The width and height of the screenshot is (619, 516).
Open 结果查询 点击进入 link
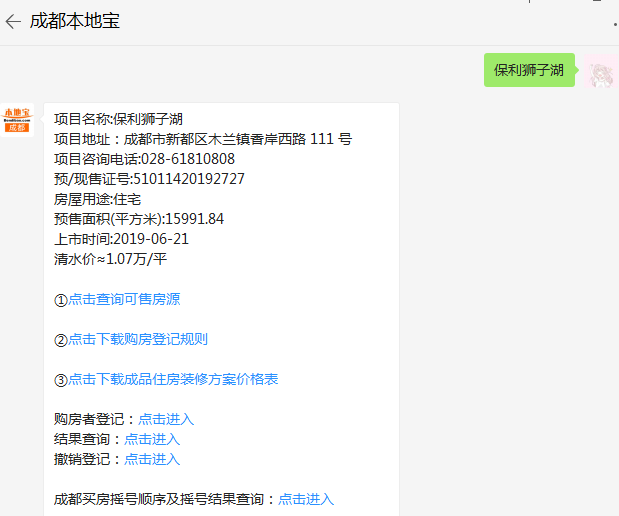click(152, 439)
